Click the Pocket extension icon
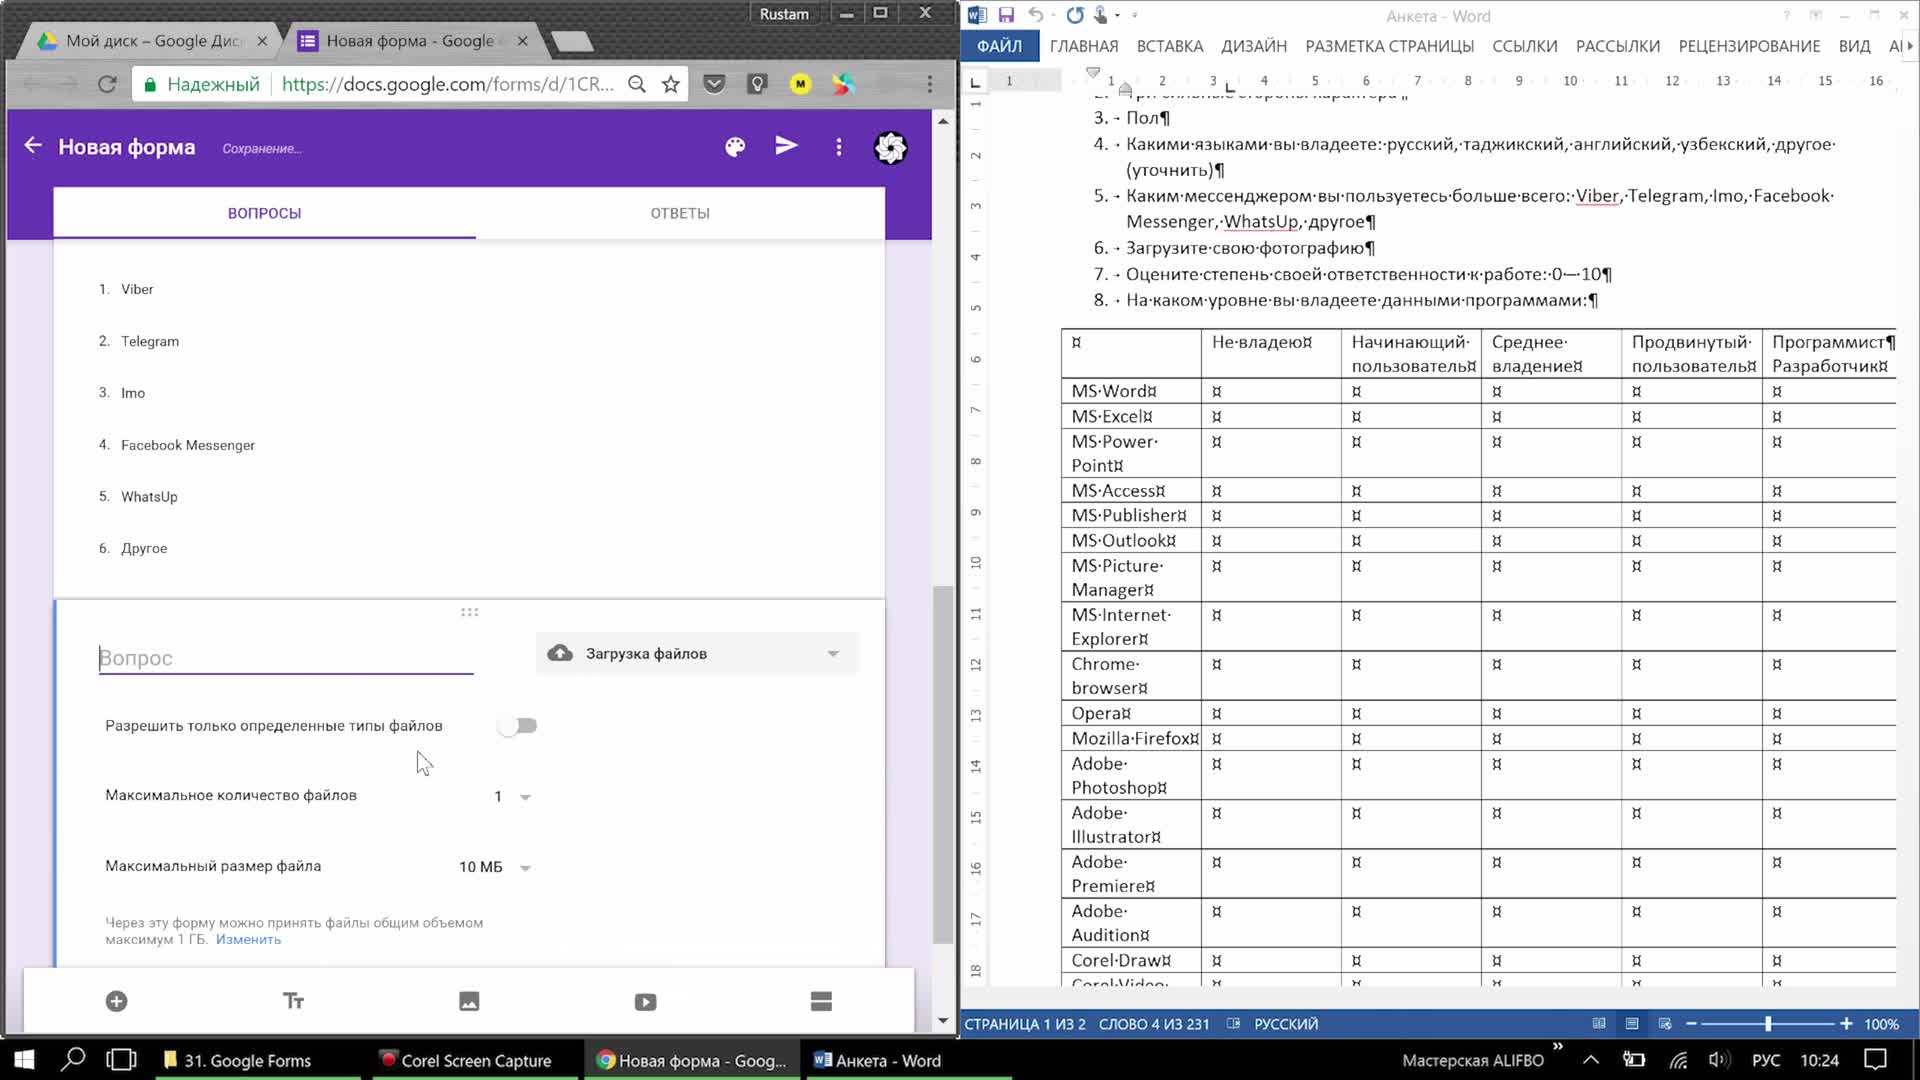Image resolution: width=1920 pixels, height=1080 pixels. [x=714, y=84]
